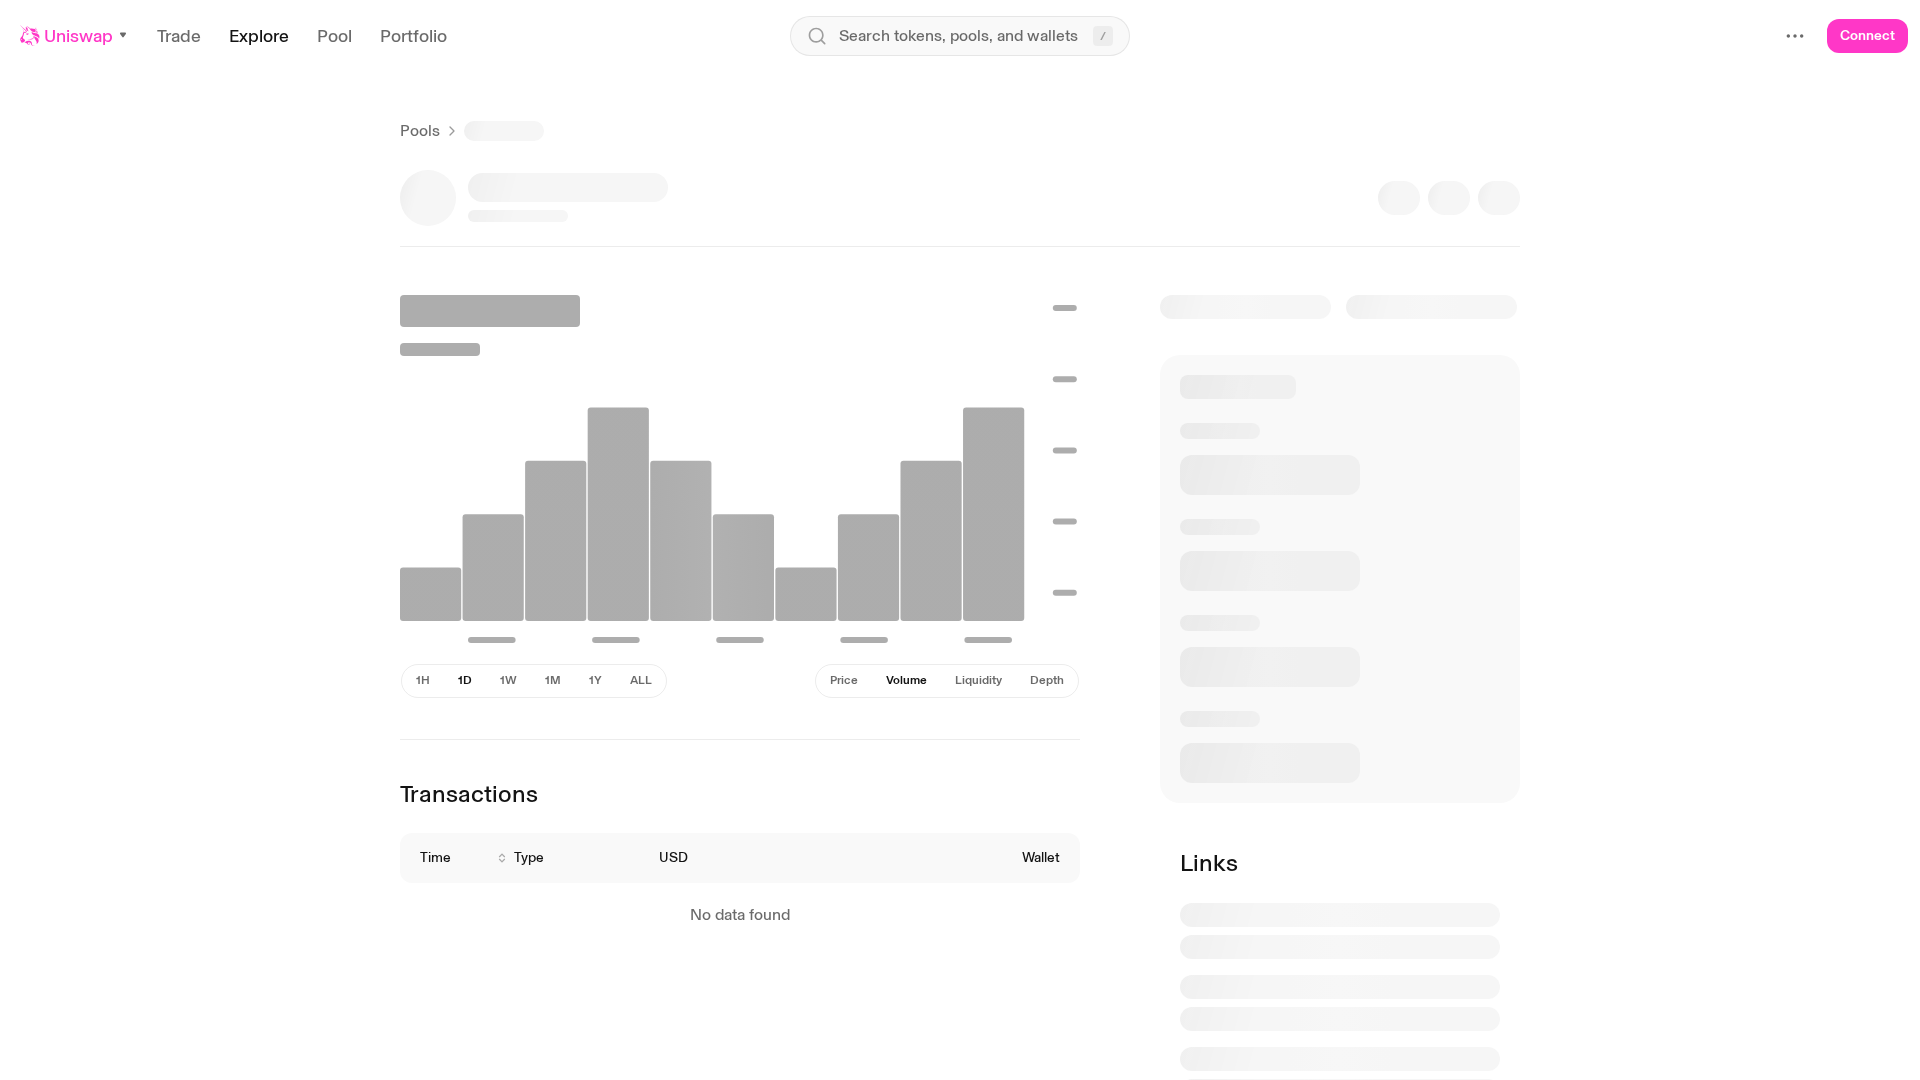
Task: Click the Connect wallet button
Action: 1867,36
